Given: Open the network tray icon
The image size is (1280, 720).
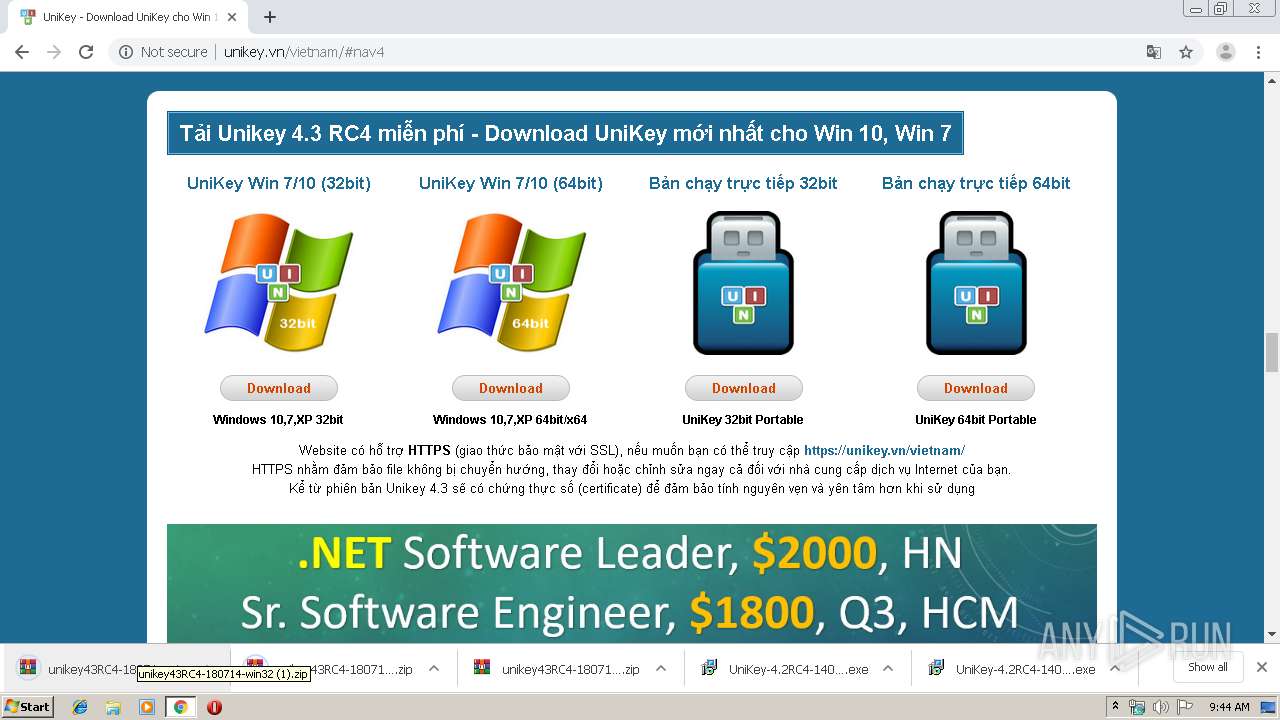Looking at the screenshot, I should [1137, 707].
